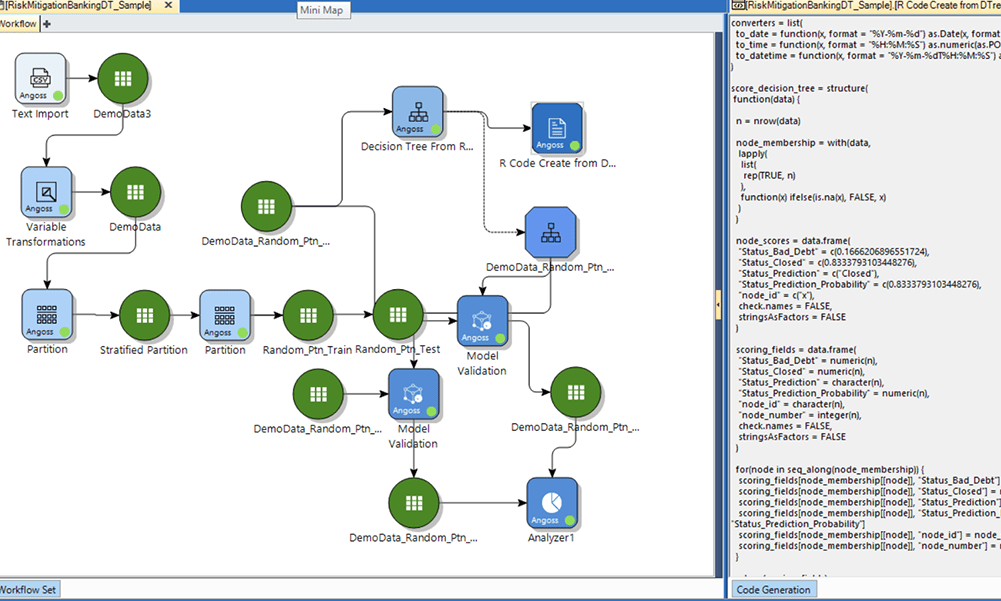Select the Analyzer1 pie chart node
The width and height of the screenshot is (1001, 601).
(552, 503)
